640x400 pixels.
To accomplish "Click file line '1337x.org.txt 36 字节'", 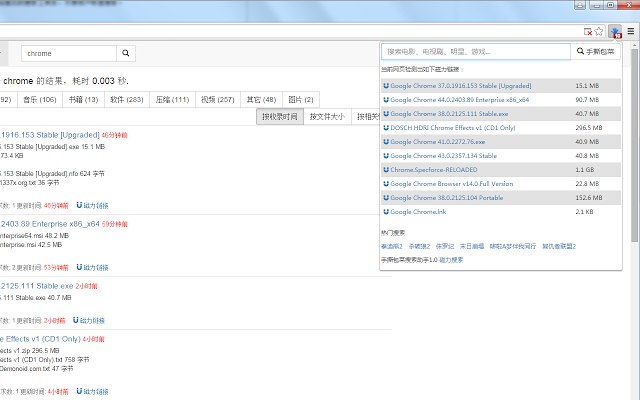I will (30, 182).
